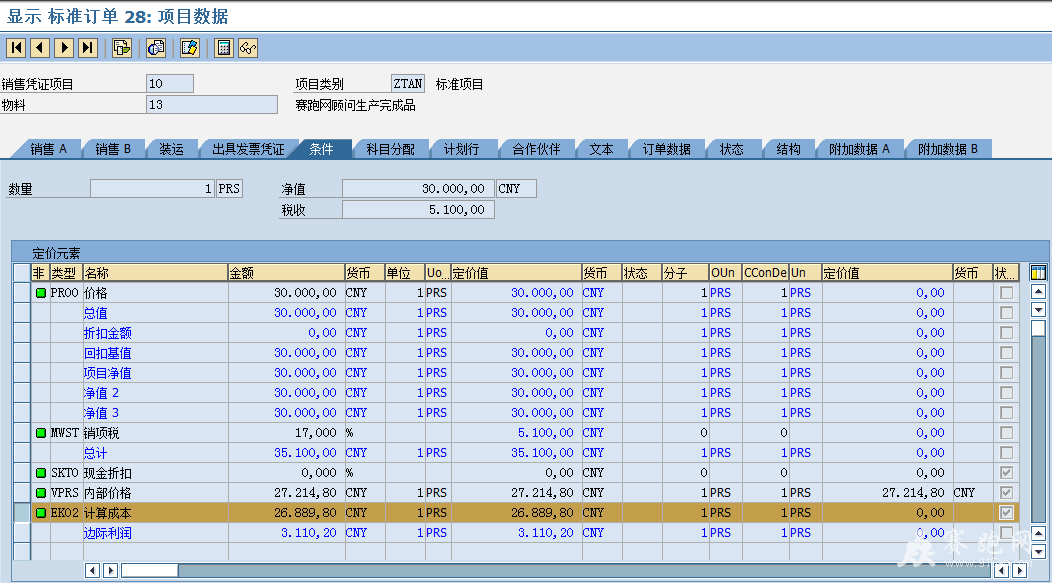Toggle status checkbox in the SKTO 现金折扣 row
1052x583 pixels.
pos(1006,472)
